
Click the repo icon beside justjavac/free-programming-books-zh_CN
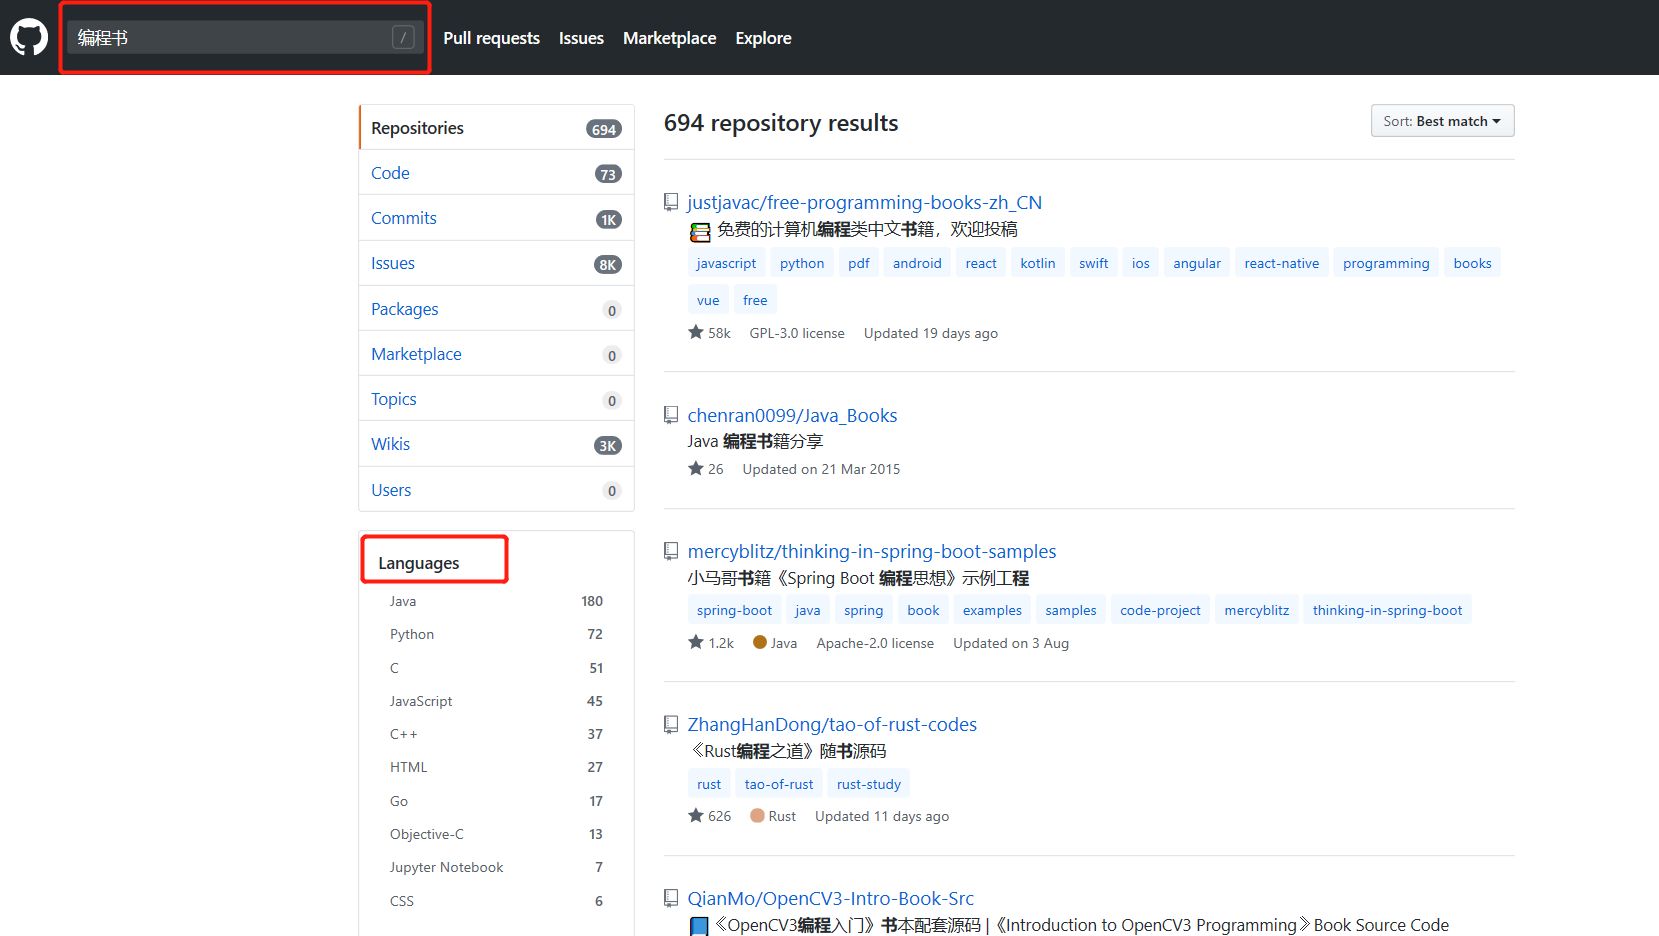coord(671,202)
